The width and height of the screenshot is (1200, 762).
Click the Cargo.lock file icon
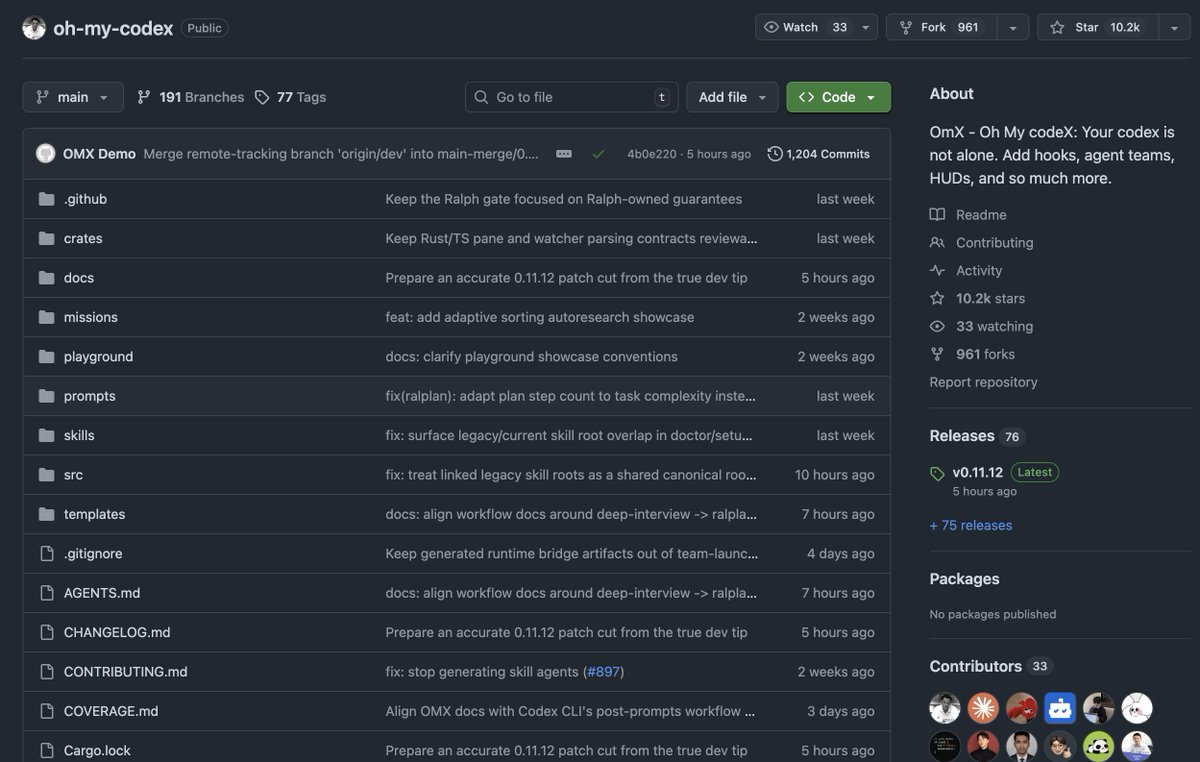point(46,751)
